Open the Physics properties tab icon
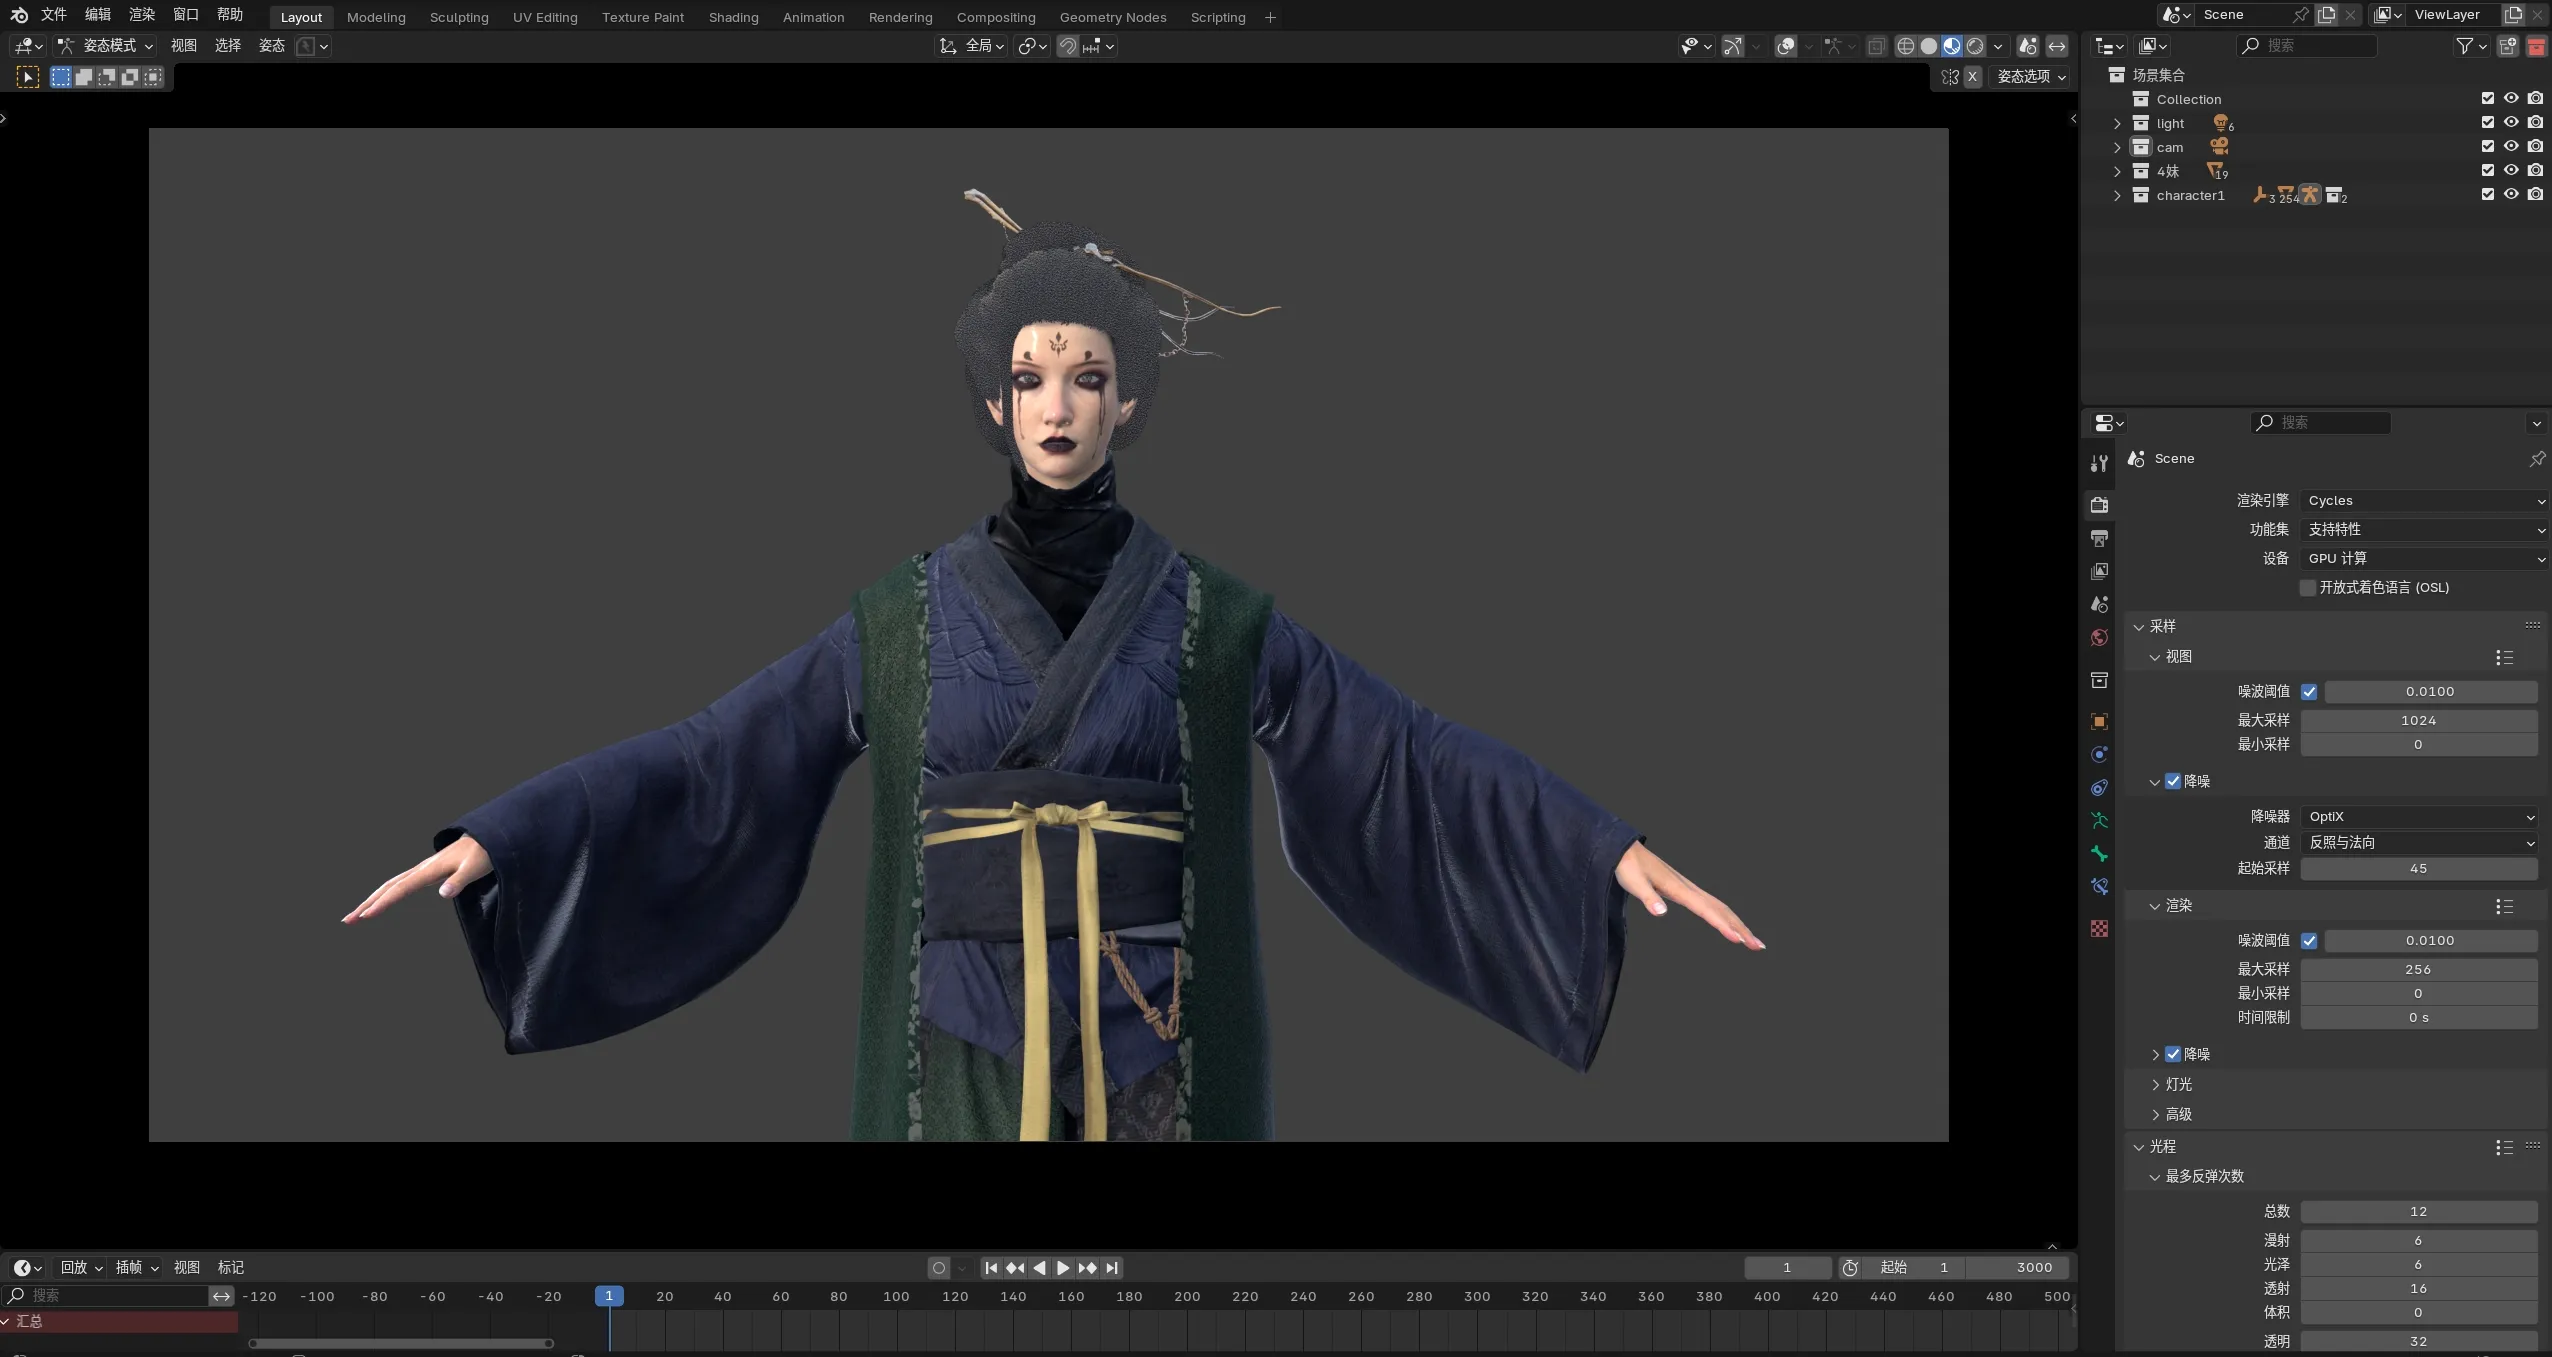This screenshot has height=1357, width=2552. (2099, 754)
